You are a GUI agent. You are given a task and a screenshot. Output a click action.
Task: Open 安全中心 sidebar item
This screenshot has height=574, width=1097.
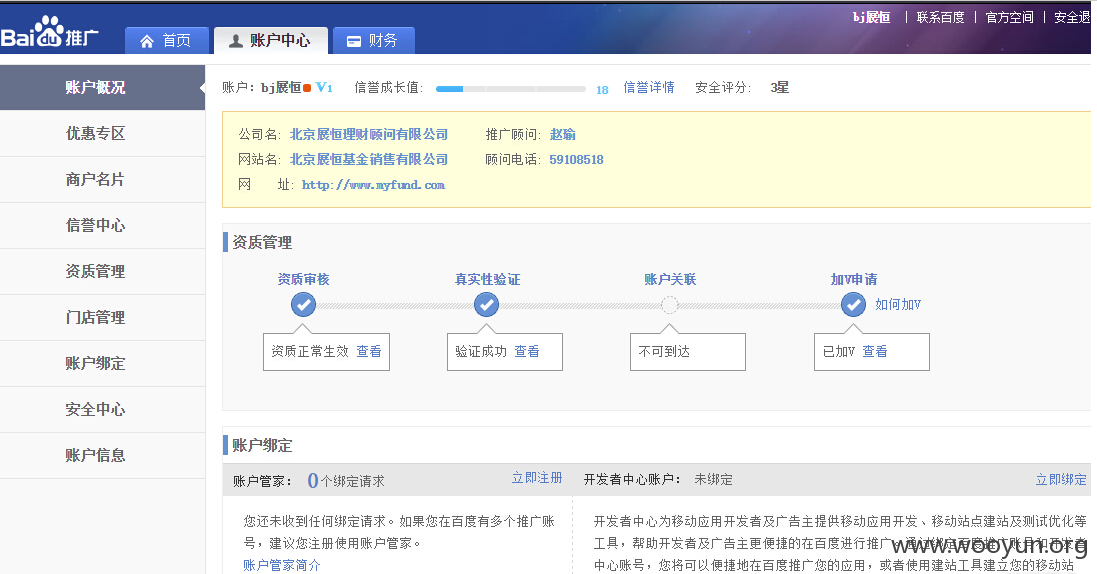click(x=102, y=410)
